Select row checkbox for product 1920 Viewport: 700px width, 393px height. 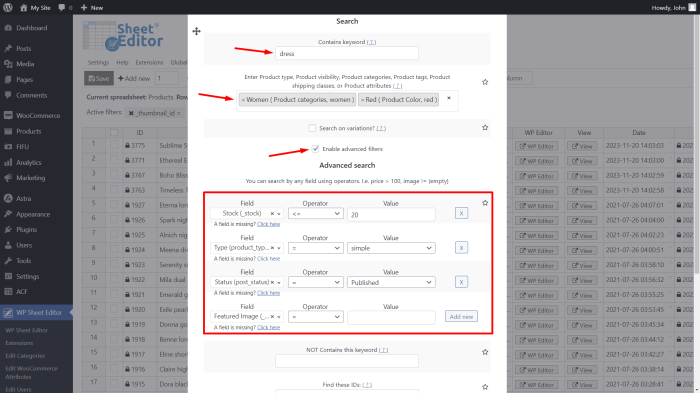click(x=114, y=309)
